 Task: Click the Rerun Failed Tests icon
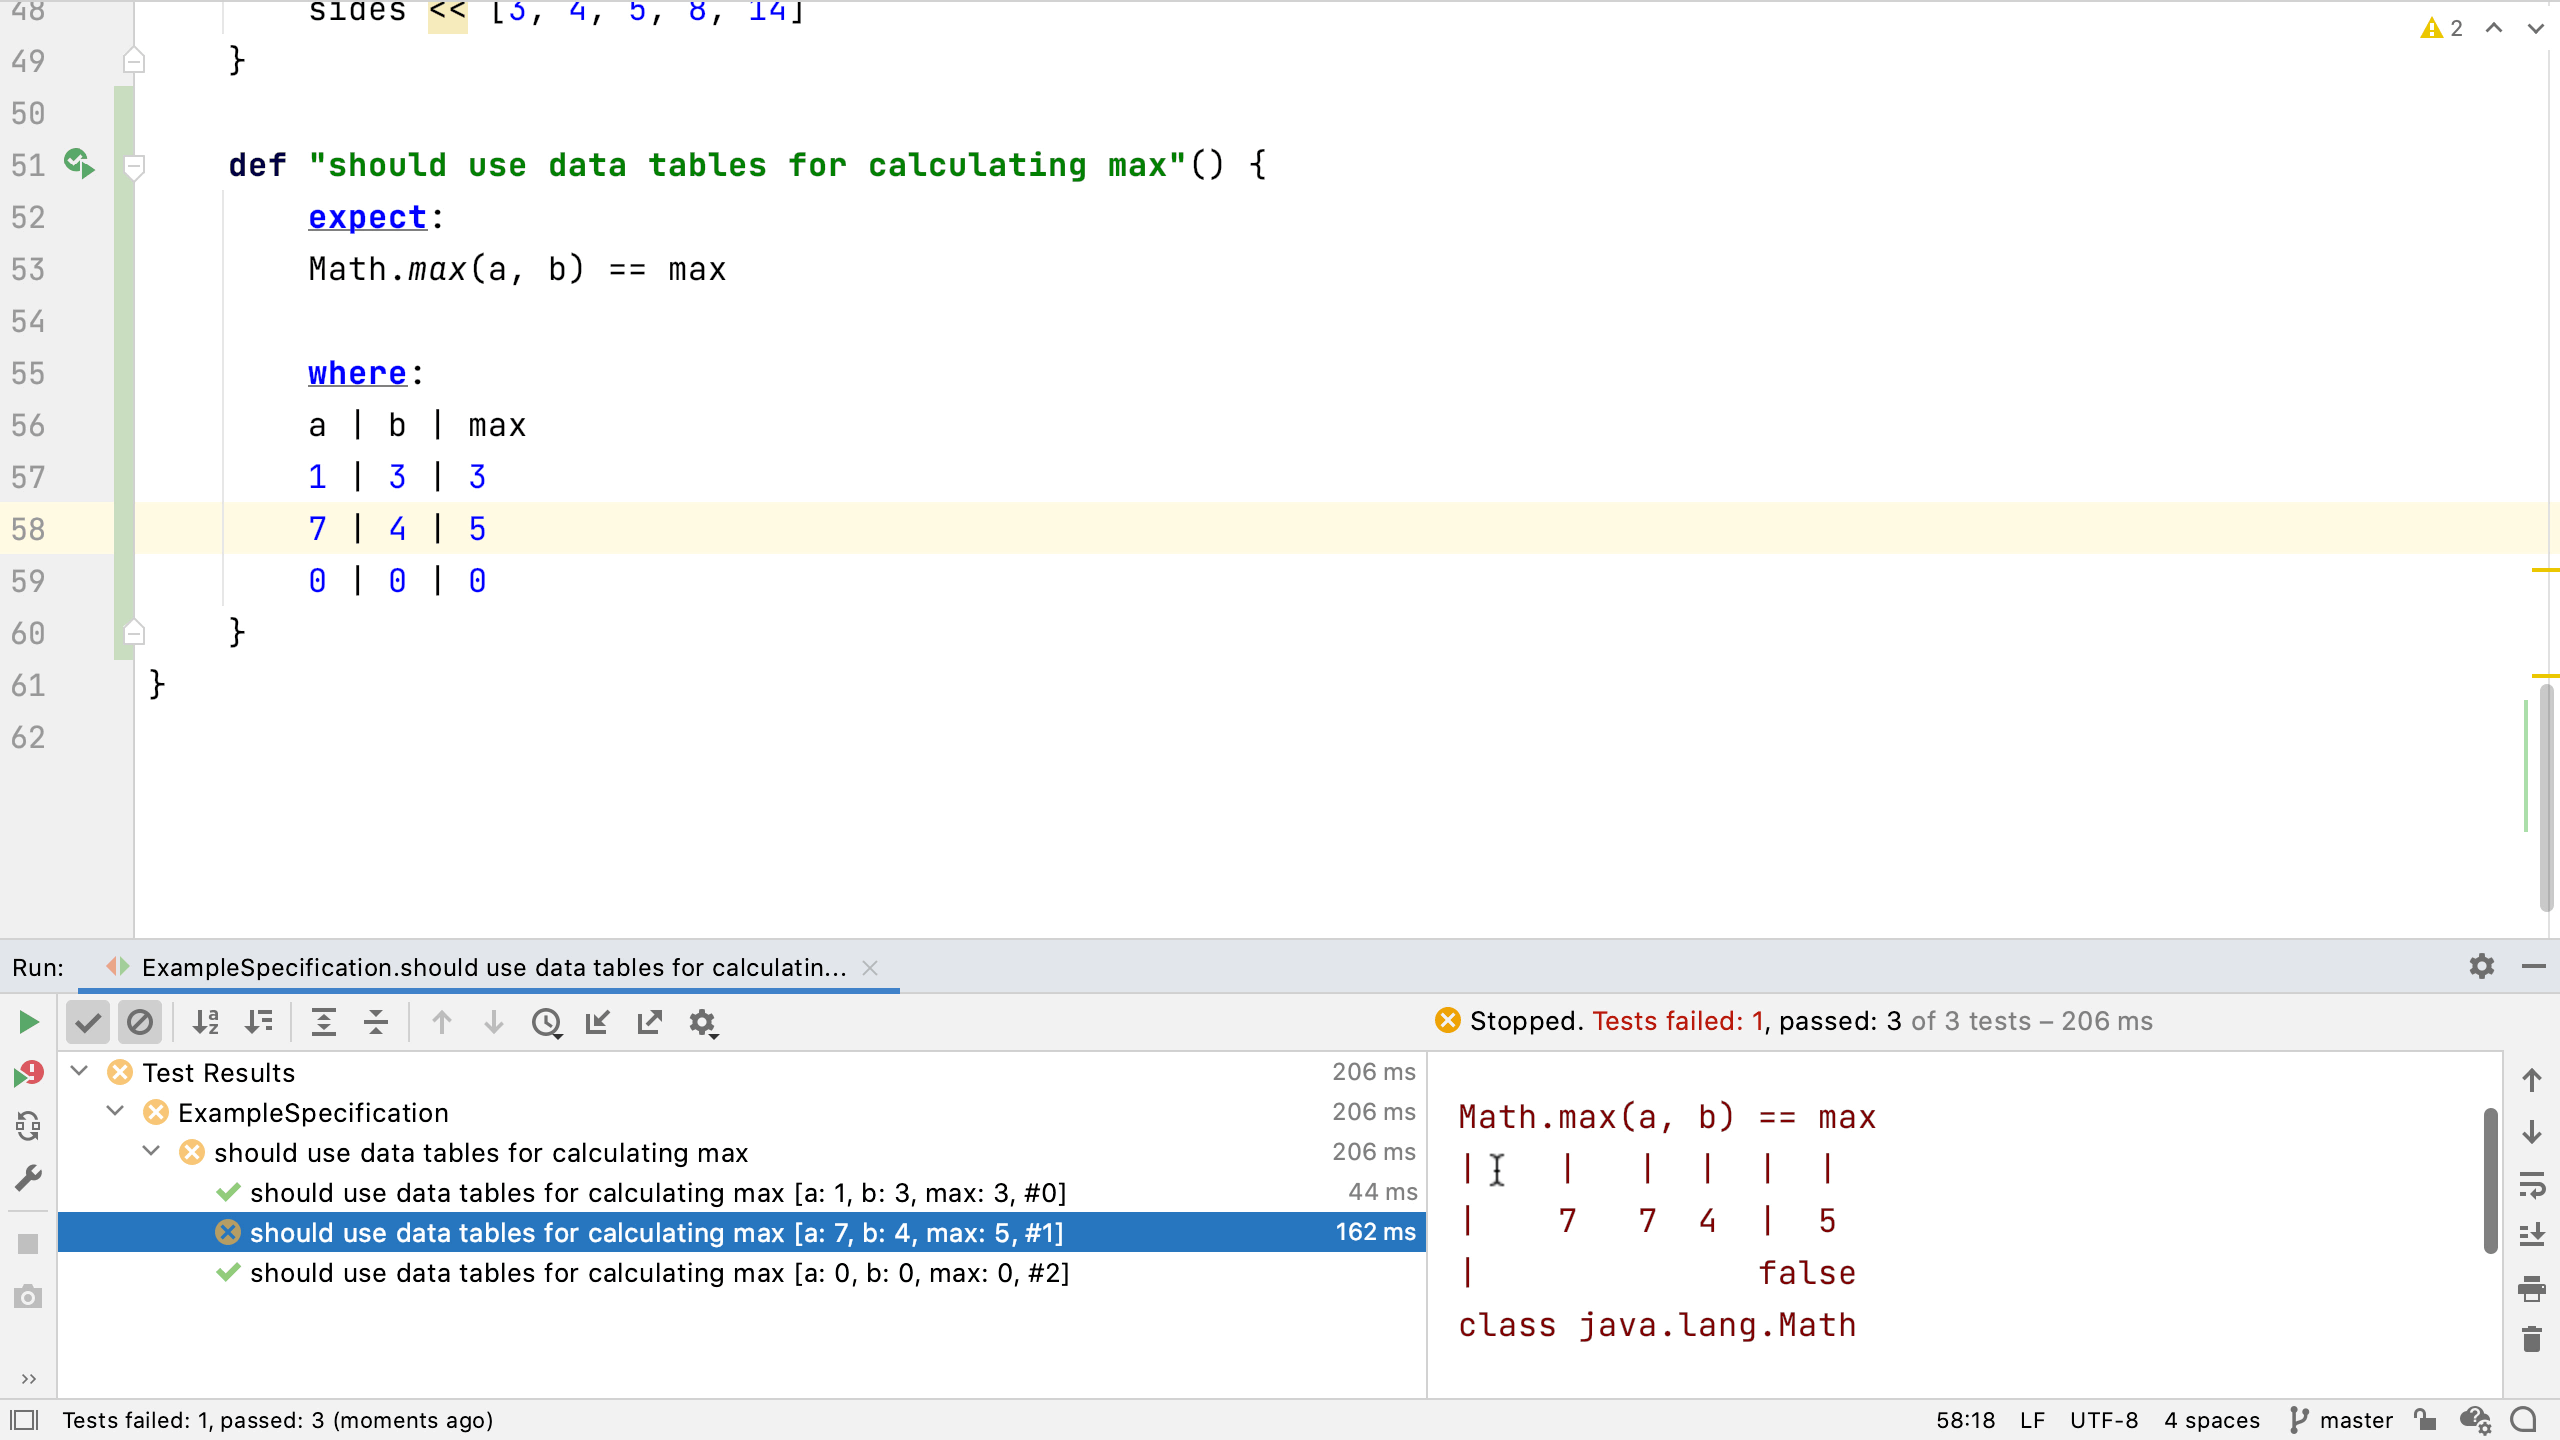tap(28, 1074)
